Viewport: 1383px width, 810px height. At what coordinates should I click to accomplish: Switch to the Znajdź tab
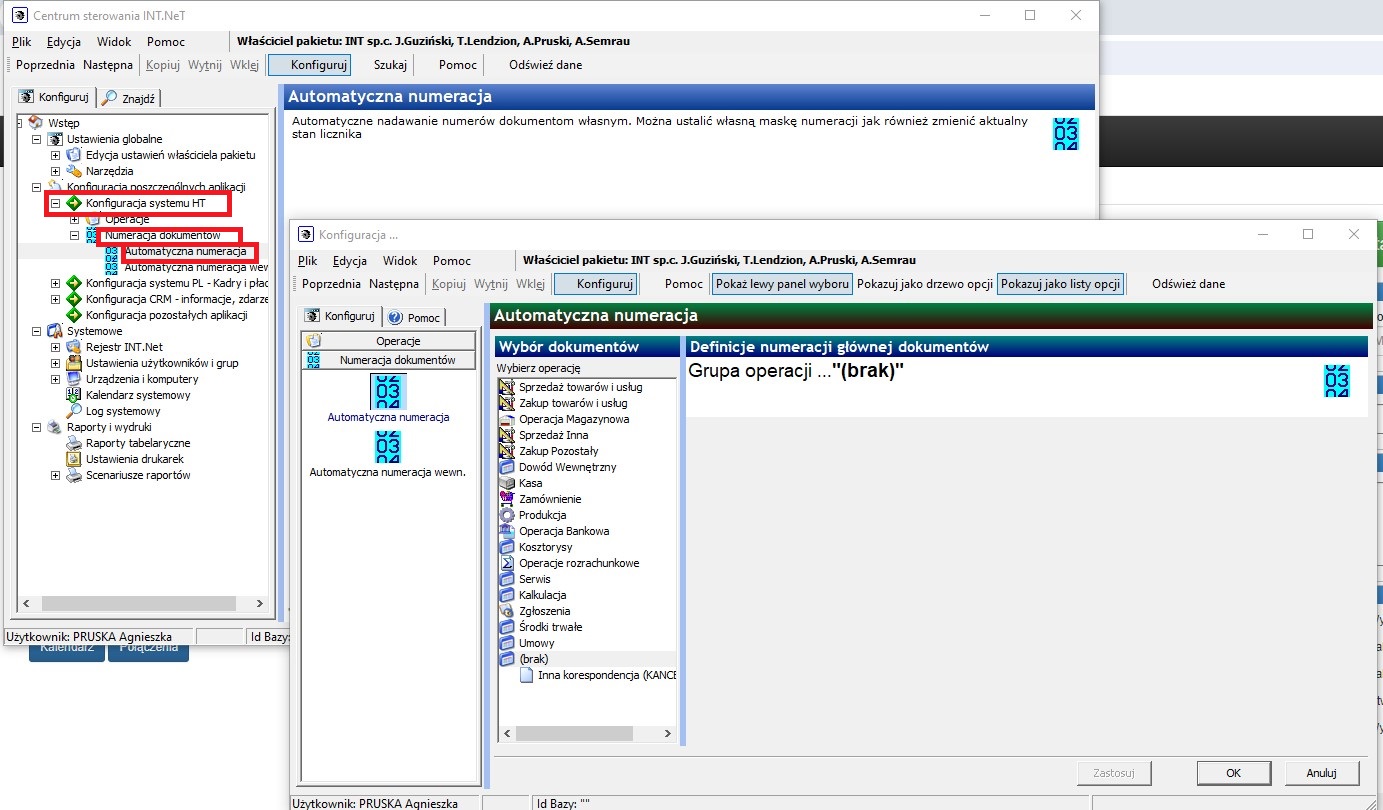pyautogui.click(x=131, y=97)
